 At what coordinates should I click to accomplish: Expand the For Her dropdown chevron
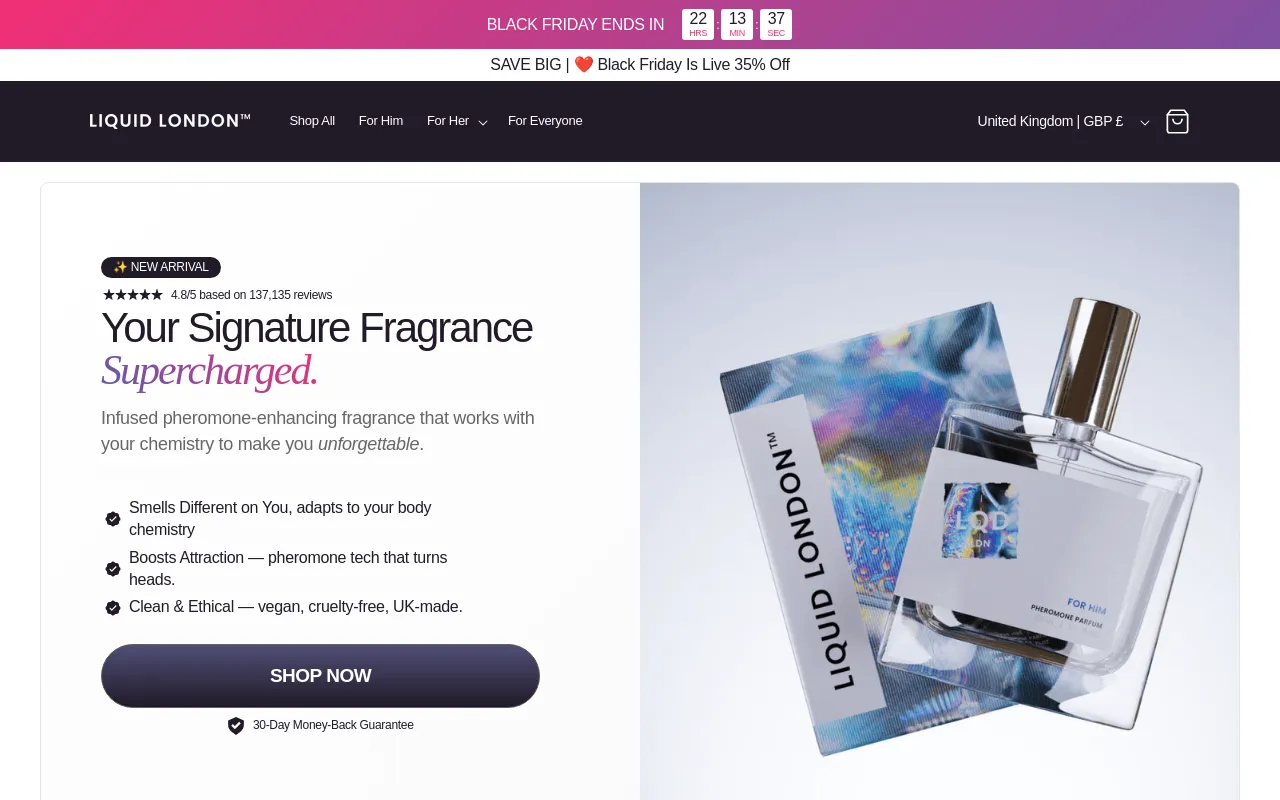tap(483, 122)
